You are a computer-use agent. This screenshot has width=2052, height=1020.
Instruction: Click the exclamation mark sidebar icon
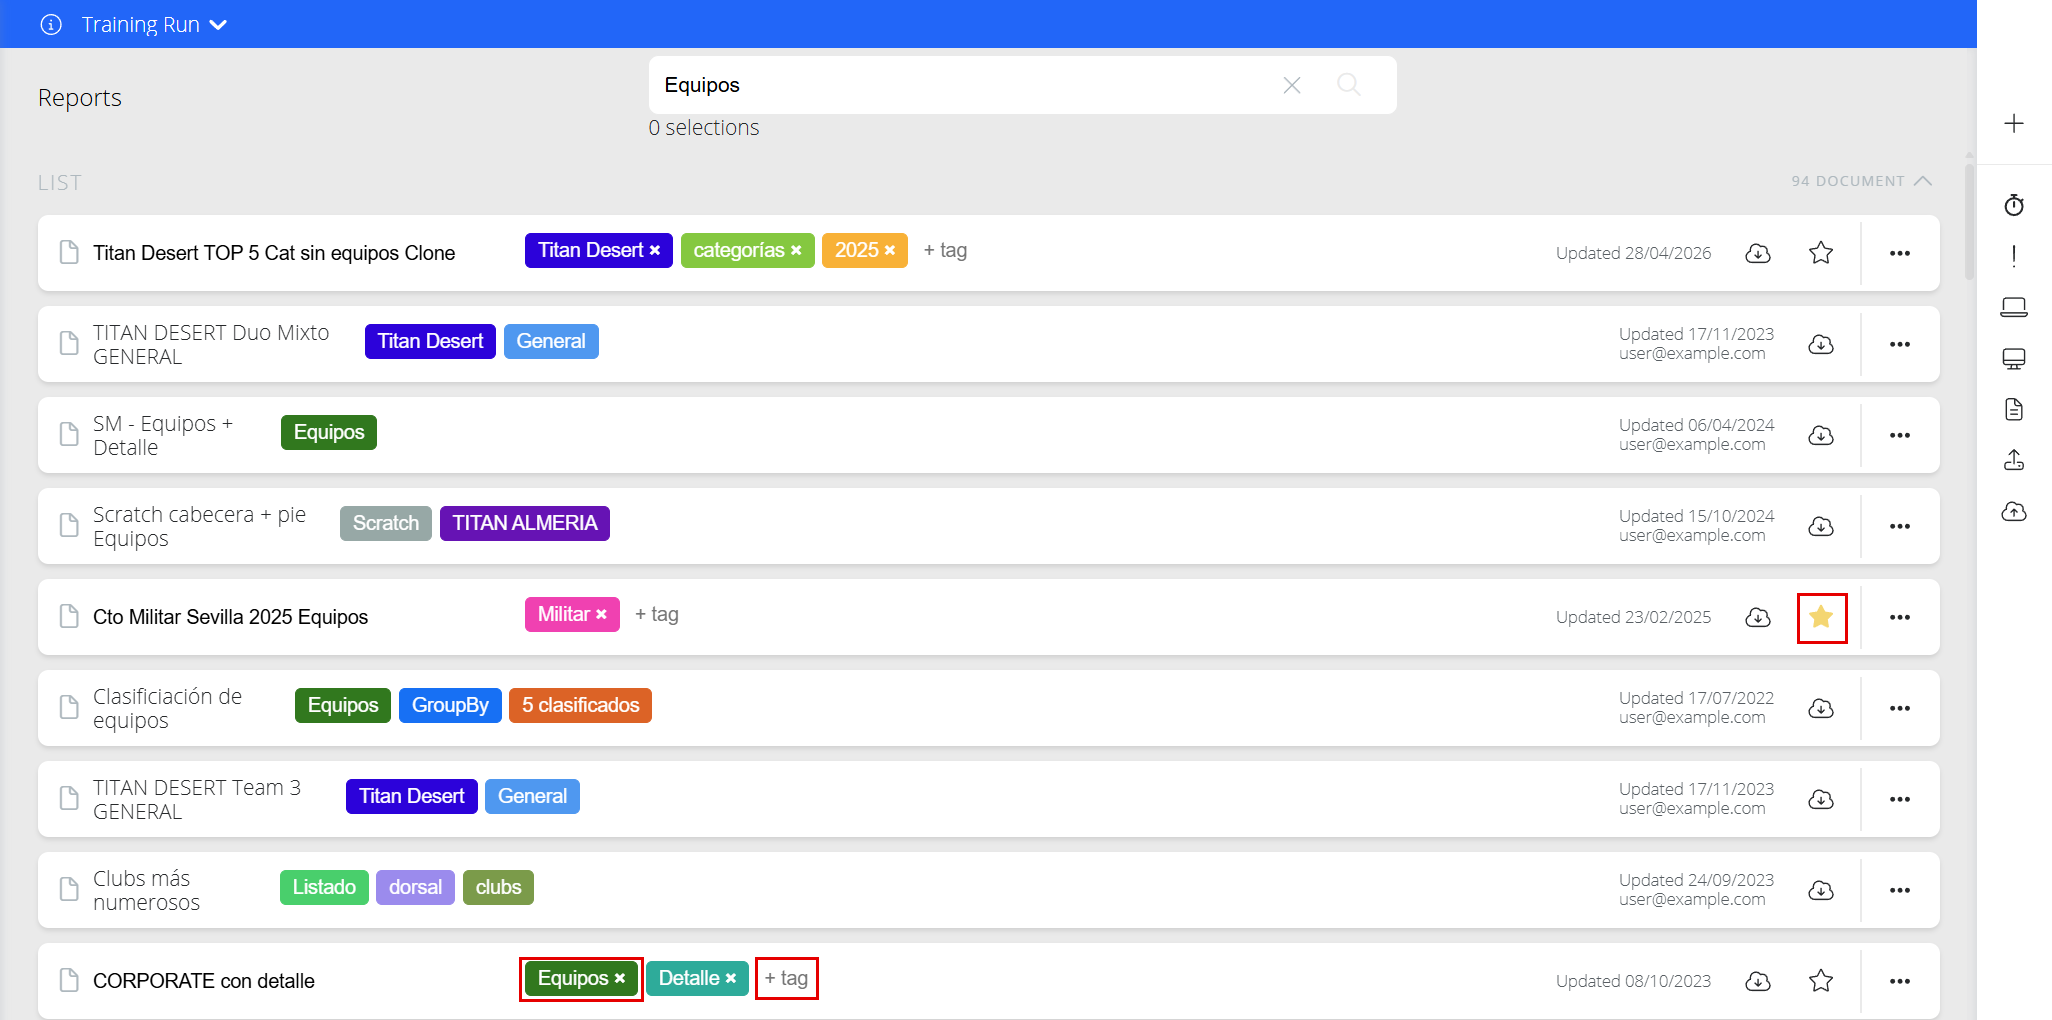tap(2014, 256)
